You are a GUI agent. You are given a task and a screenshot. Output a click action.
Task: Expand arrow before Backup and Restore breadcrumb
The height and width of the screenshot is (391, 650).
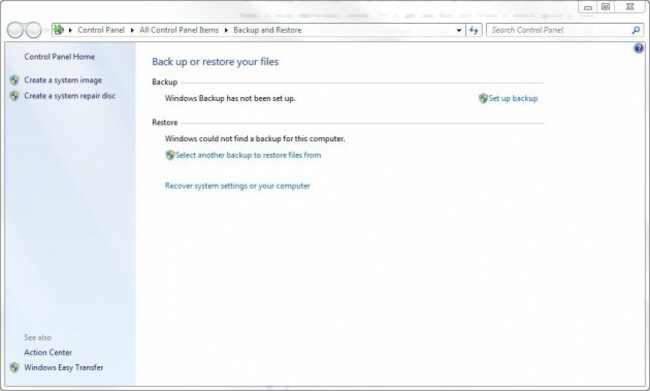click(226, 30)
